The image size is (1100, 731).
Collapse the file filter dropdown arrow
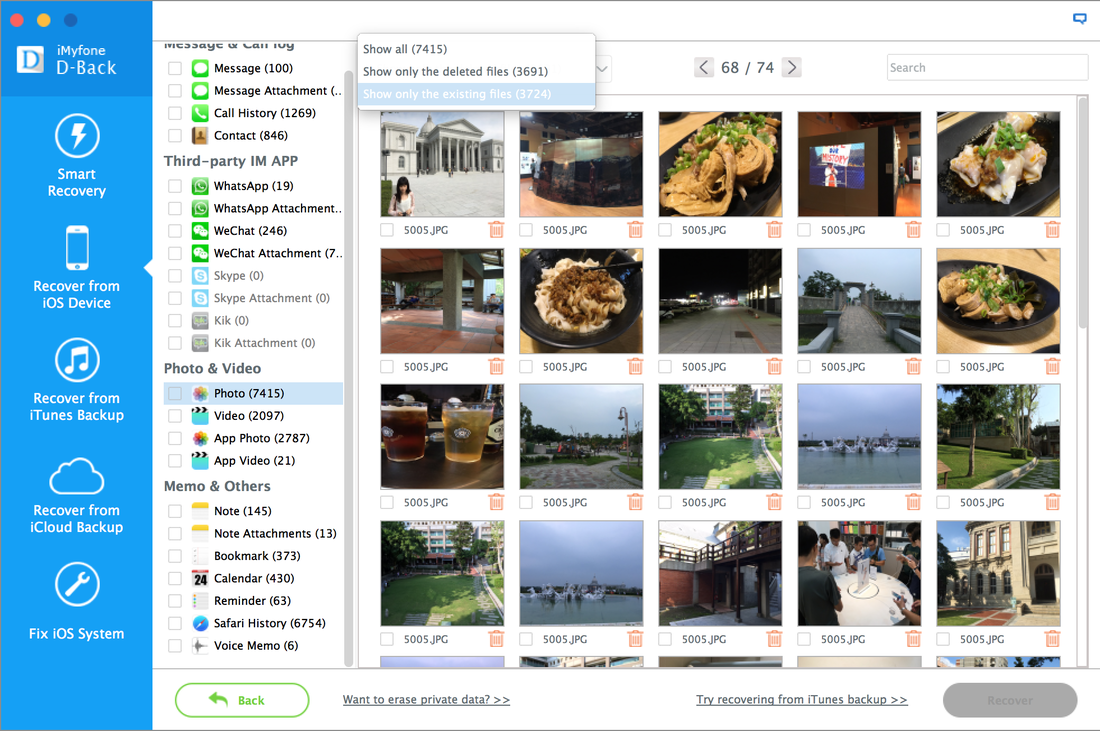(x=602, y=69)
